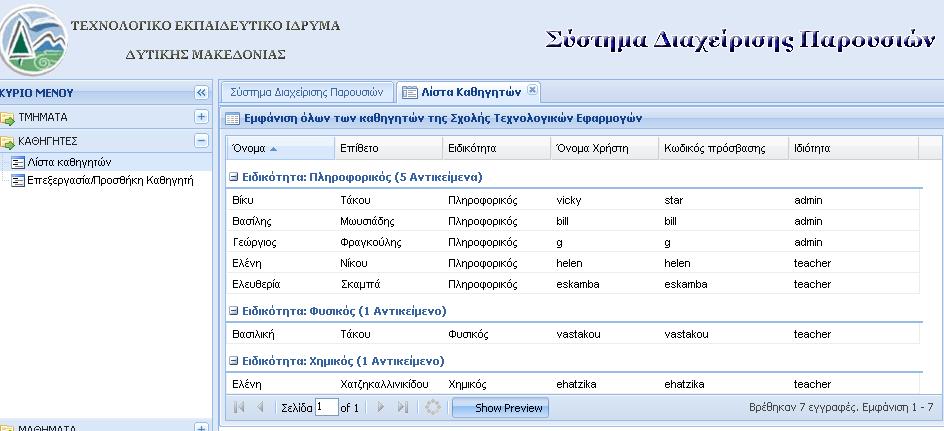
Task: Collapse the main menu sidebar panel
Action: (201, 93)
